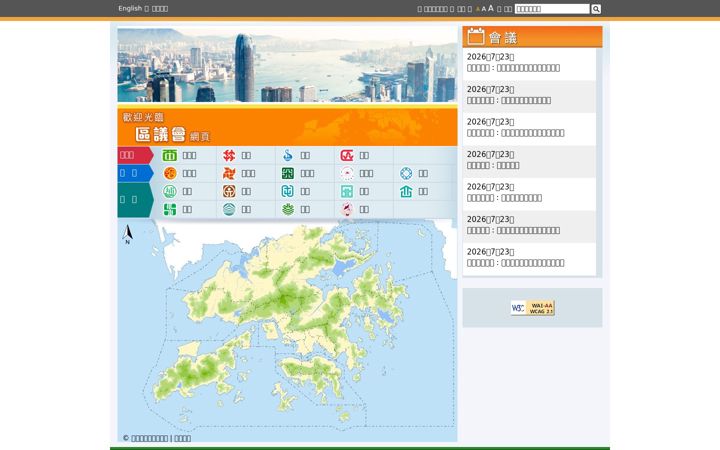Click the magnifier search button
Screen dimensions: 720x450
coord(596,9)
